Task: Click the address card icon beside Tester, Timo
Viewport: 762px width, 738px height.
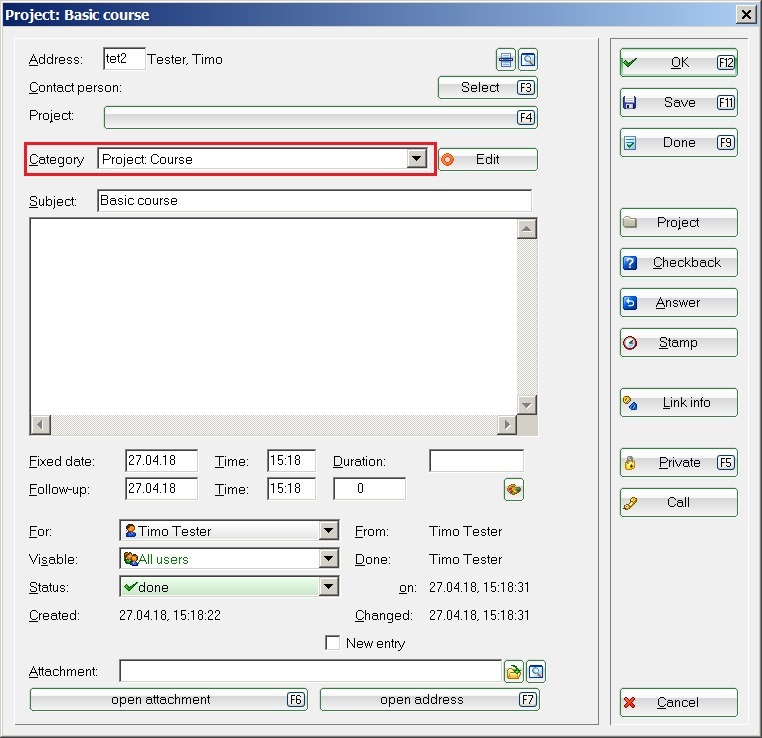Action: click(x=507, y=60)
